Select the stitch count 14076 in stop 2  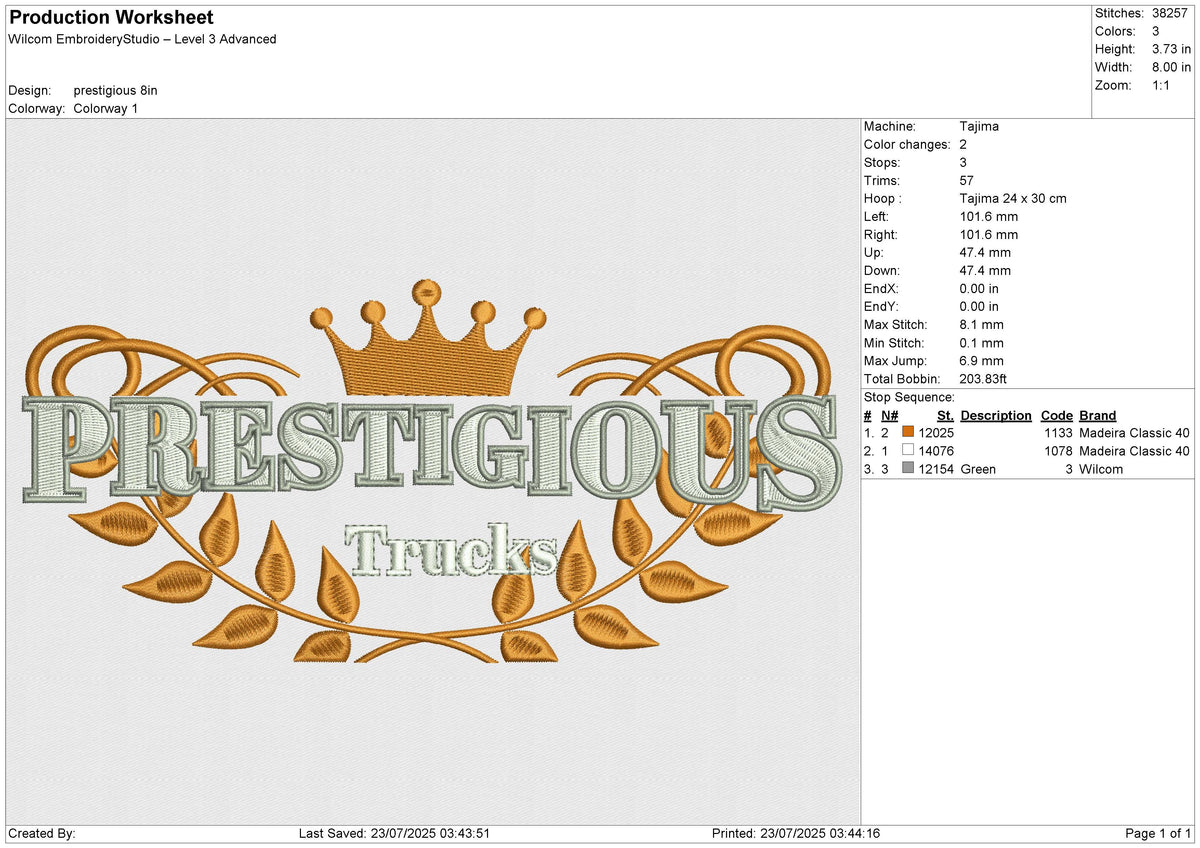936,451
